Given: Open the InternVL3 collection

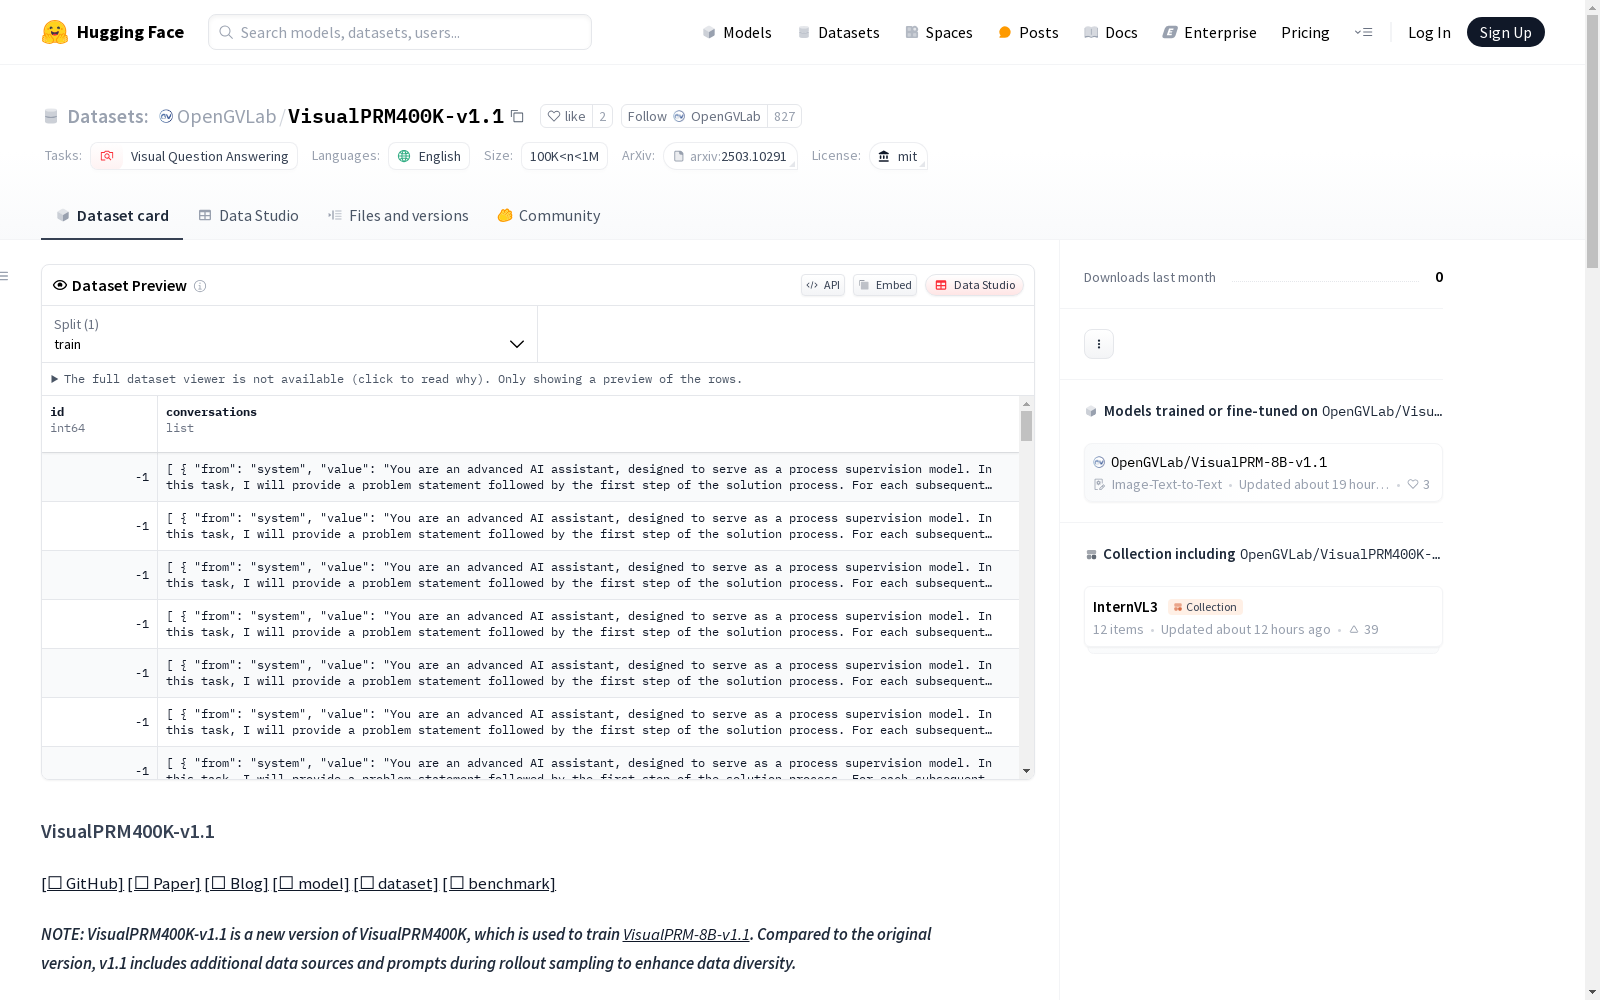Looking at the screenshot, I should [1263, 618].
